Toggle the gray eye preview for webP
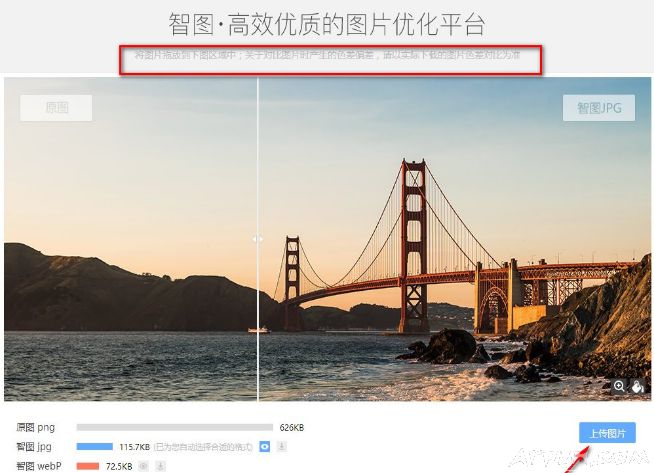Image resolution: width=654 pixels, height=473 pixels. pos(143,466)
